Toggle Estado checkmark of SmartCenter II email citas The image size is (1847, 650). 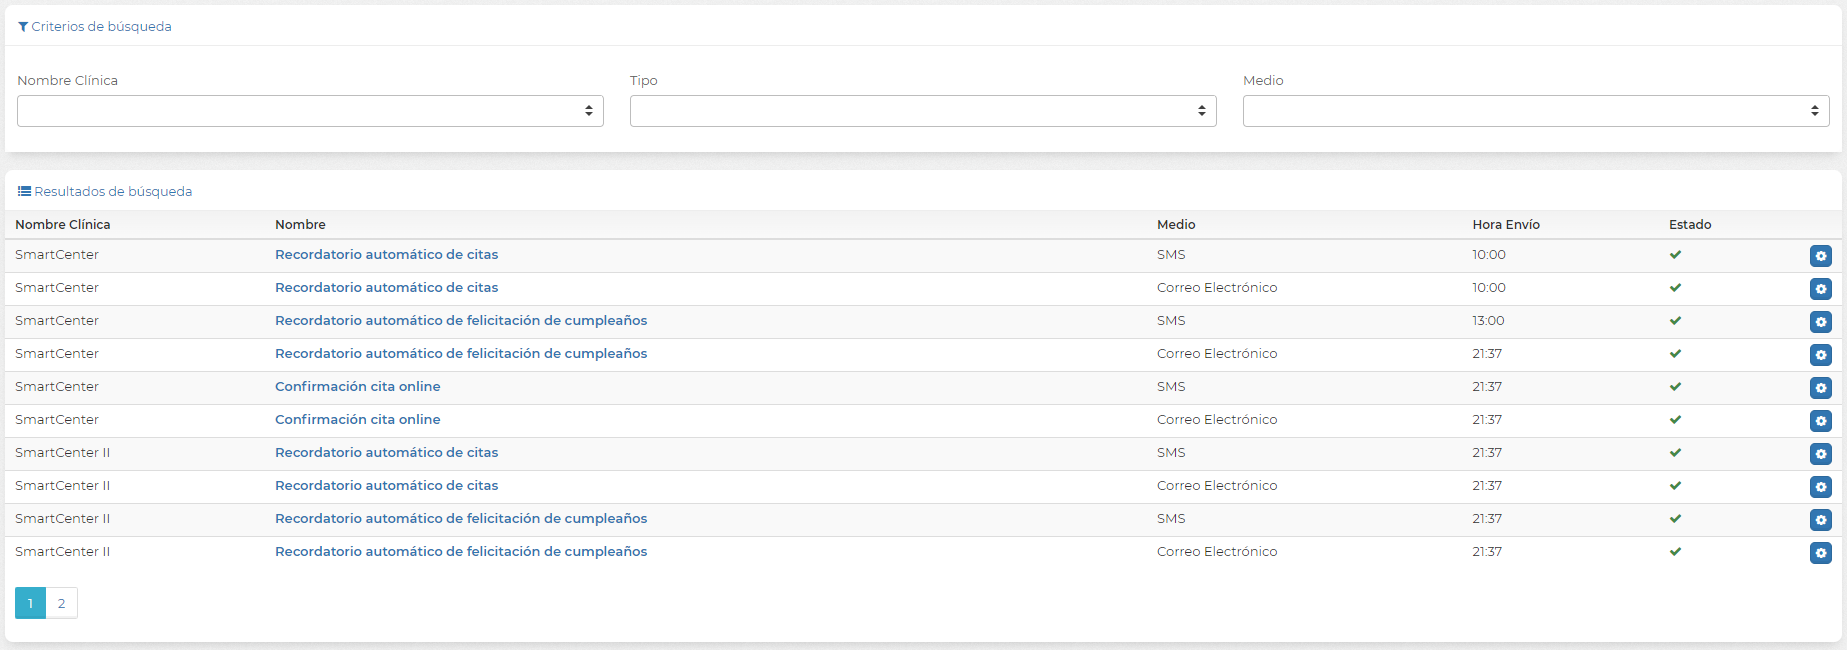click(x=1675, y=486)
